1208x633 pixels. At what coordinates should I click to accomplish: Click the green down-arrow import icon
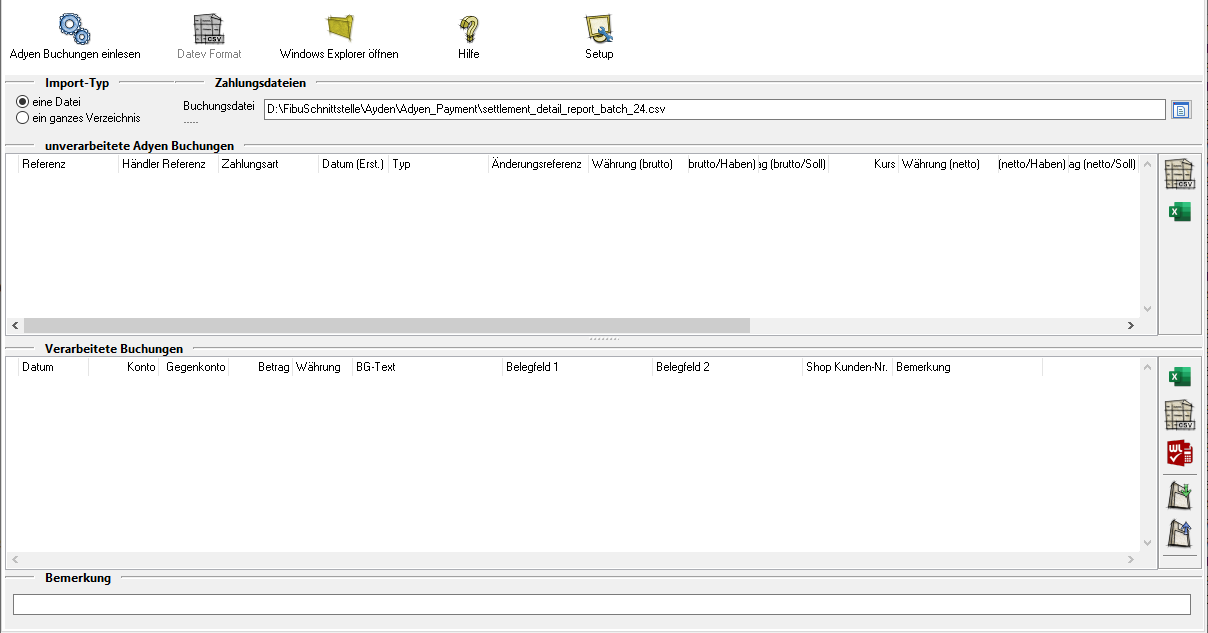(1180, 494)
